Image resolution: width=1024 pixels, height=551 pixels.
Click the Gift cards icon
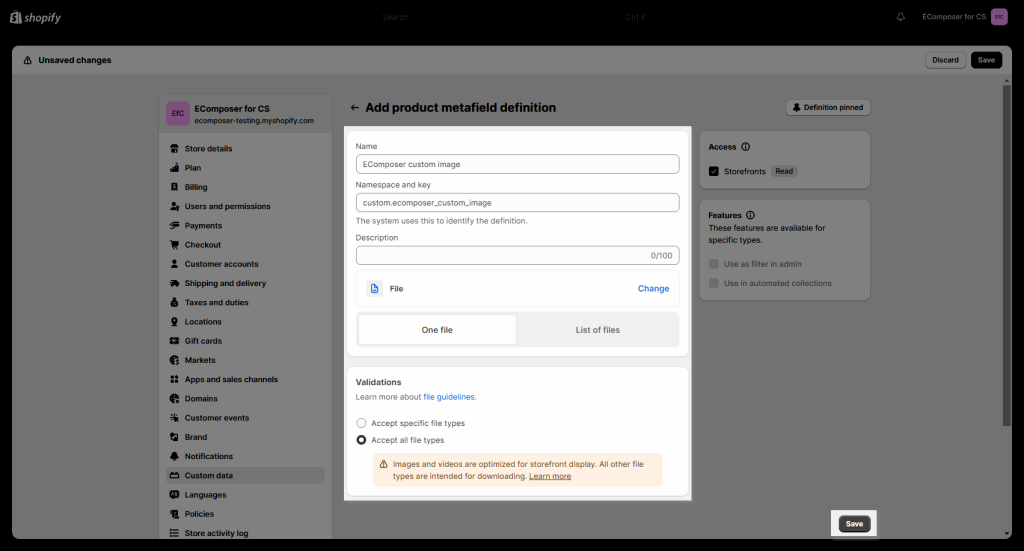pyautogui.click(x=174, y=341)
